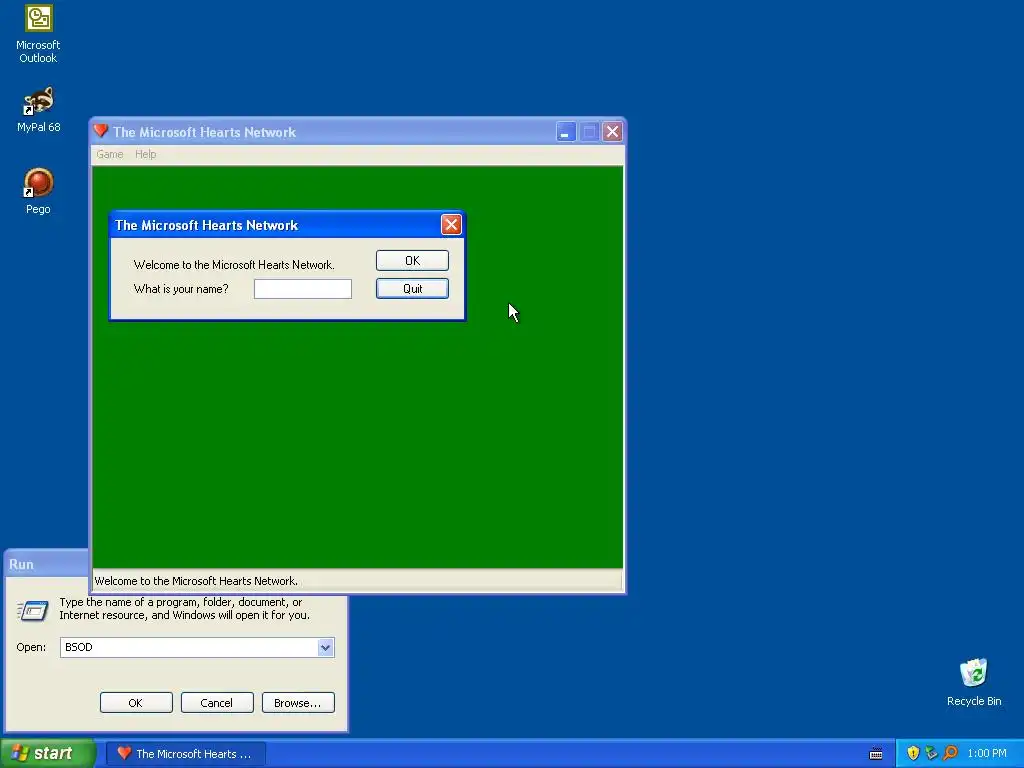Click the yellow security shield tray icon
1024x768 pixels.
(913, 753)
